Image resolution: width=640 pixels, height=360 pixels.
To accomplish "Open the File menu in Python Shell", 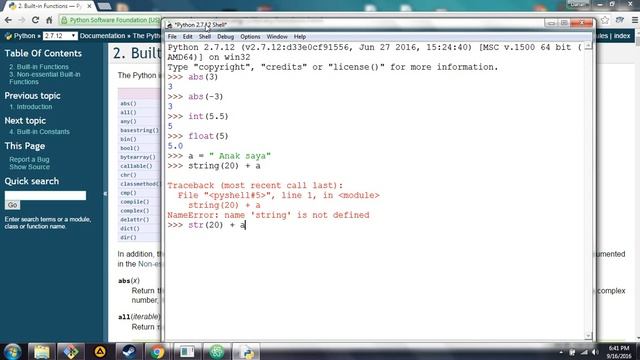I will click(172, 37).
